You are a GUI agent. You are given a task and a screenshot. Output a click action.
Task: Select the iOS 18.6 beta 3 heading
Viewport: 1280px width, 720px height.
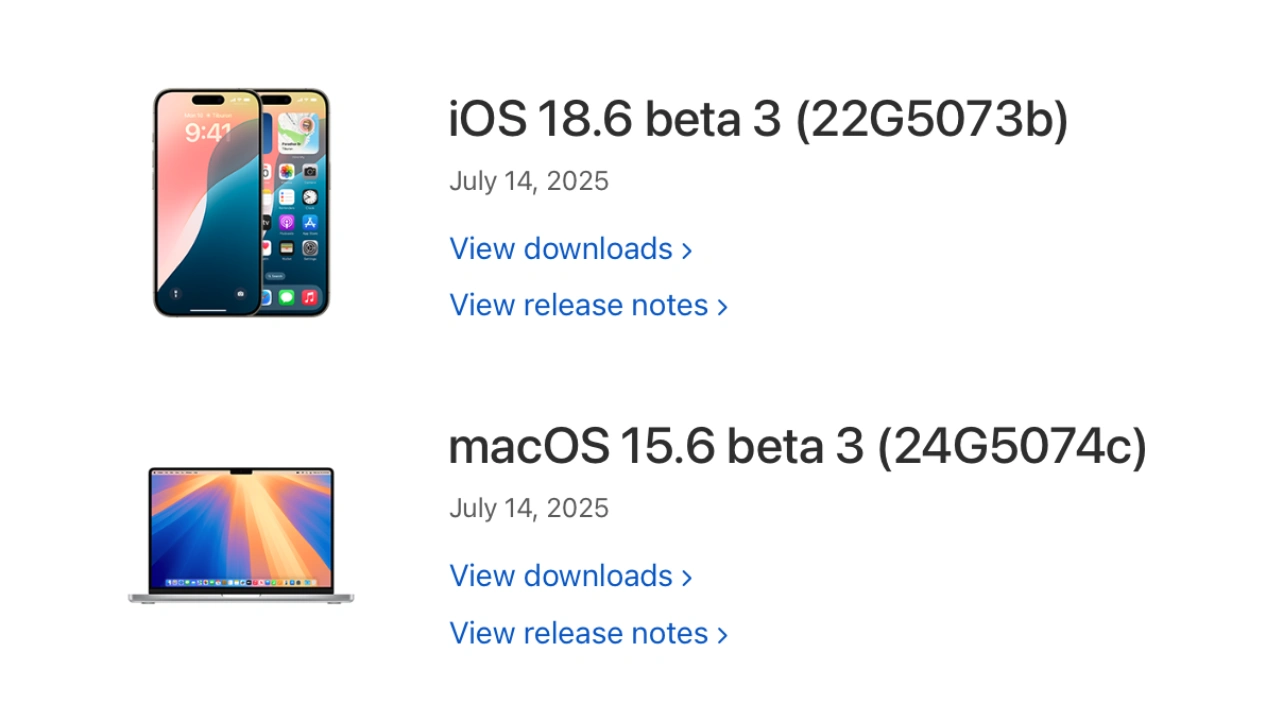757,118
